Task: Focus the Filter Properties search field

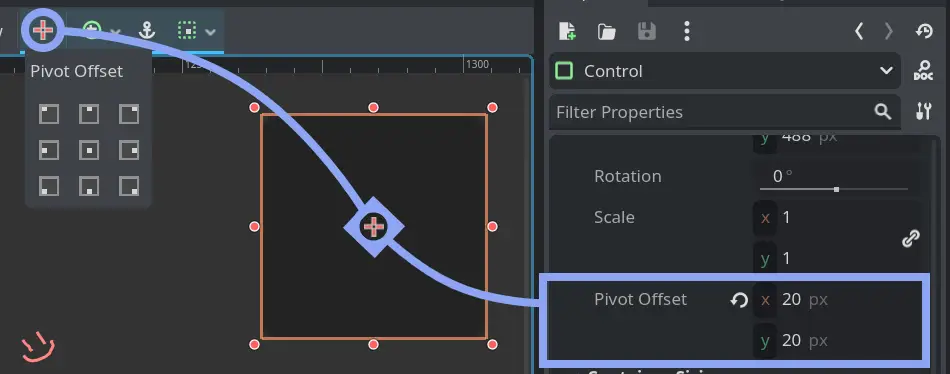Action: coord(725,112)
